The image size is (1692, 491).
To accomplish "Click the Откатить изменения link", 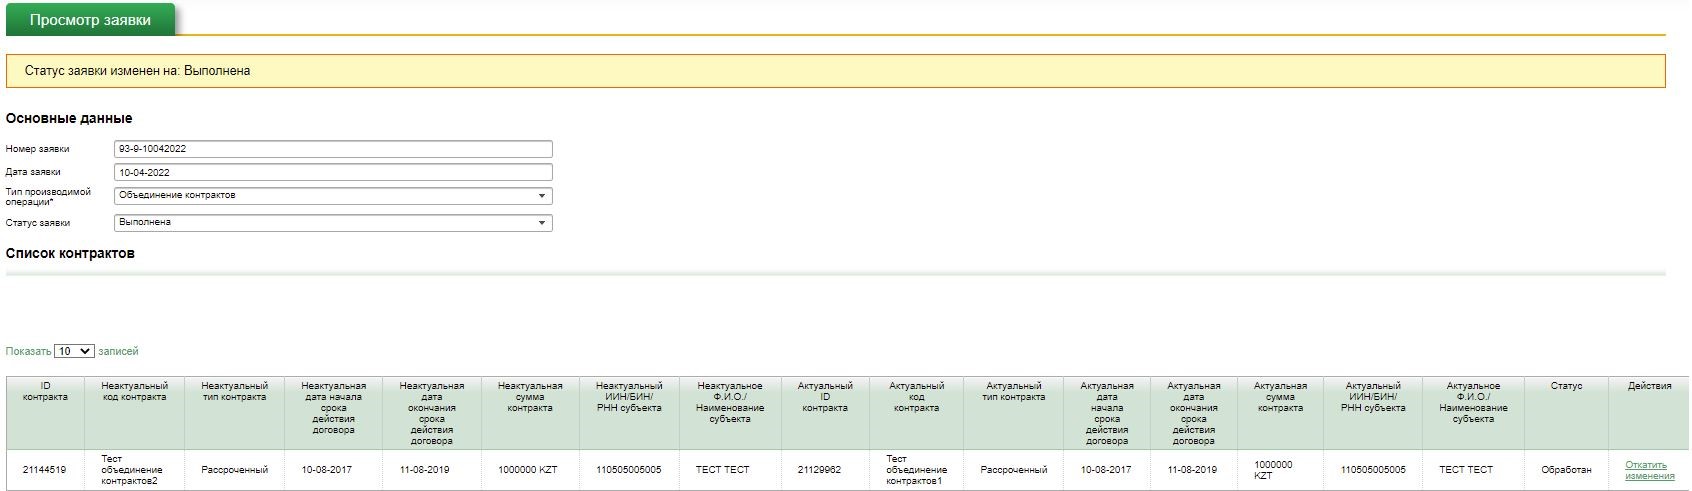I will (x=1649, y=470).
